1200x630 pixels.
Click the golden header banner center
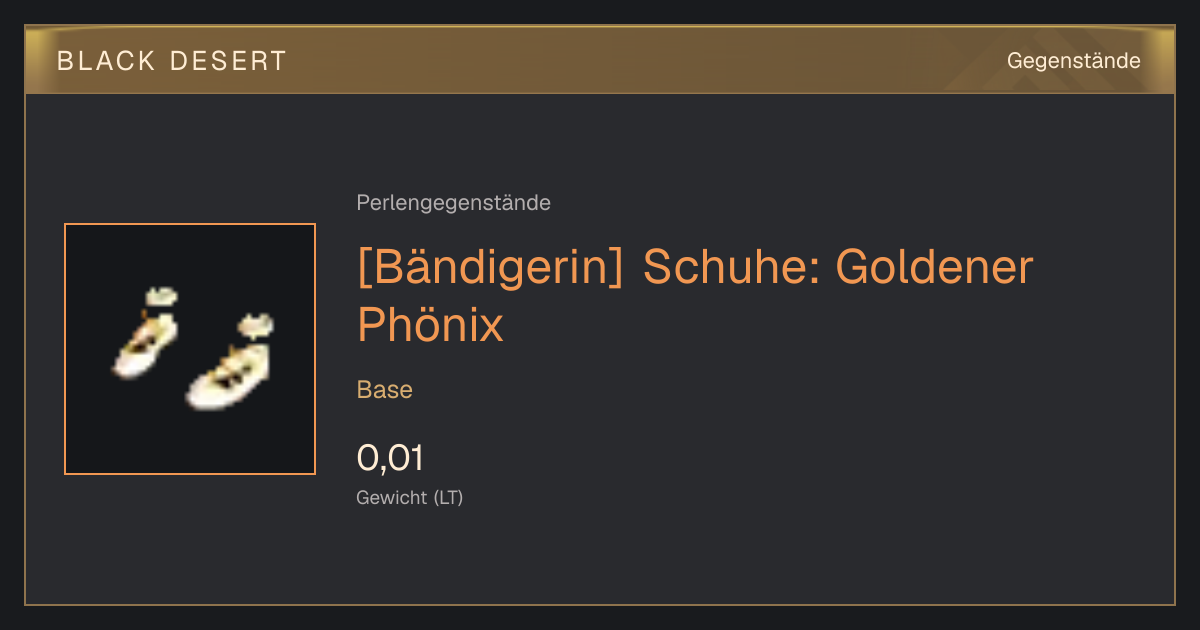tap(600, 60)
